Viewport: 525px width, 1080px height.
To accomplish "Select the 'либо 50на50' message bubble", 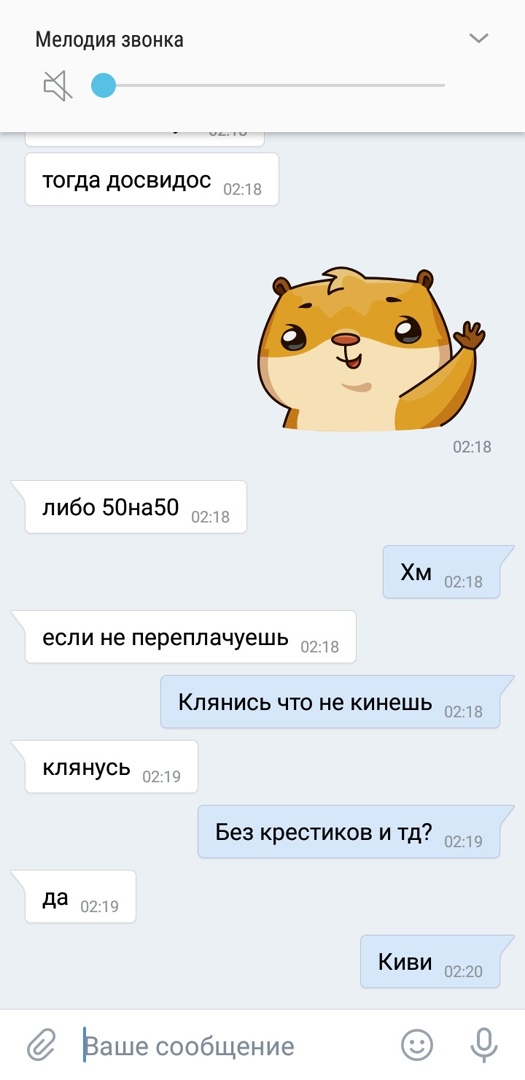I will pos(135,507).
